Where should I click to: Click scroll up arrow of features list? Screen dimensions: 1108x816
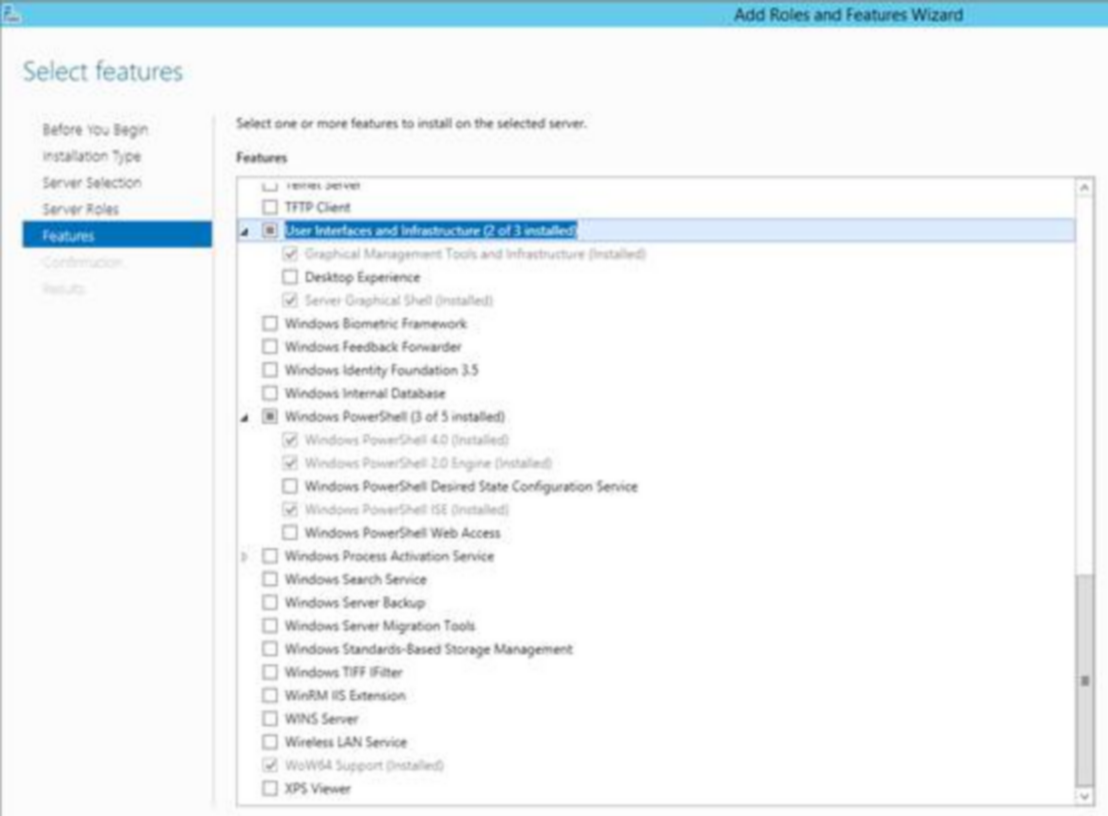(1084, 187)
